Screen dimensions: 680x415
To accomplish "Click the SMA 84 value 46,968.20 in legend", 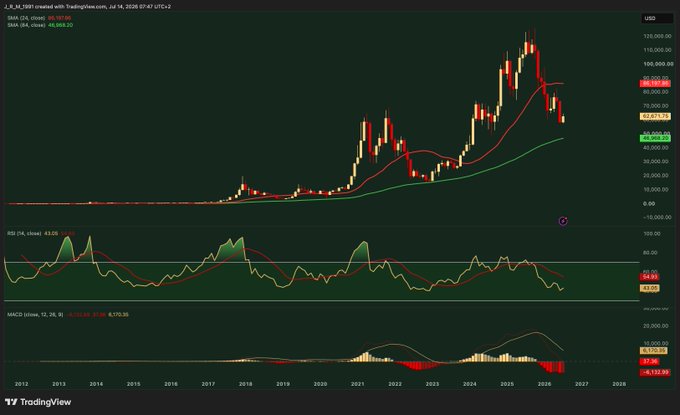I will [60, 25].
